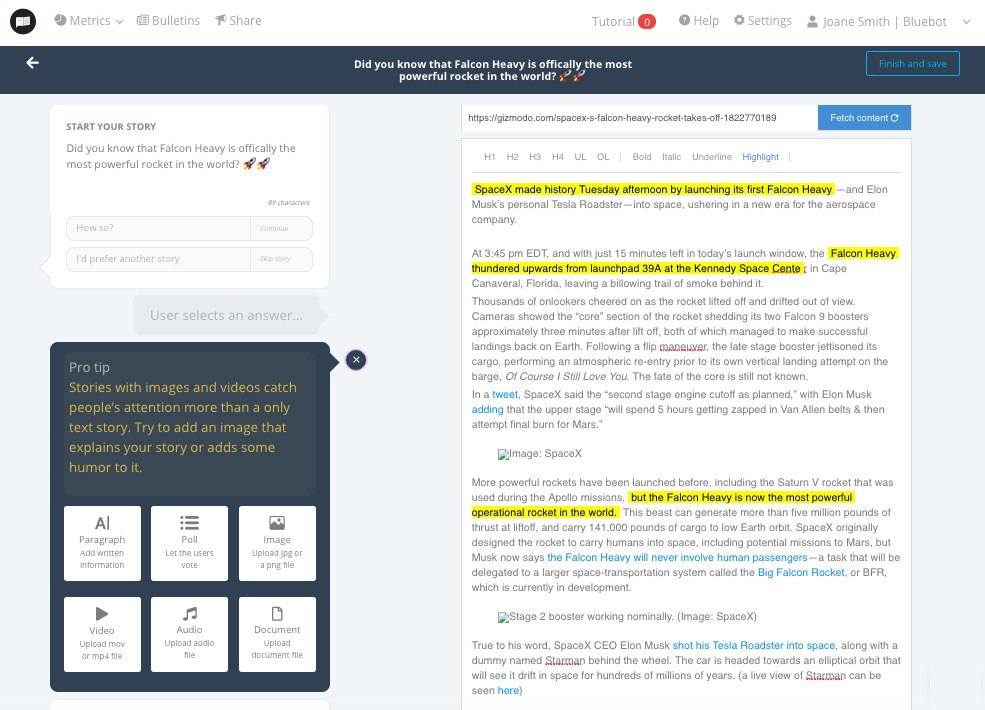985x710 pixels.
Task: Add a Video block
Action: (102, 634)
